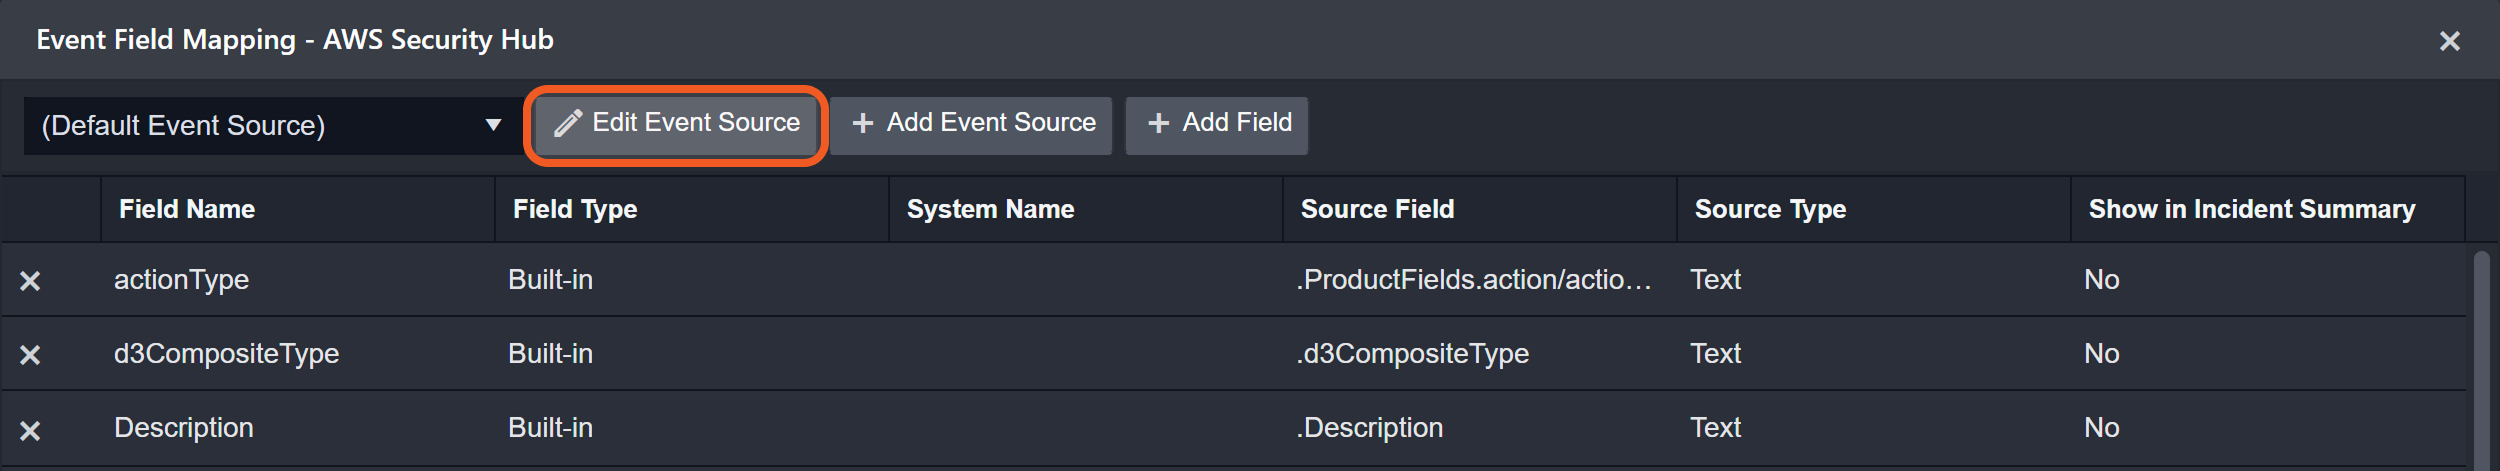Click the pencil icon for Edit Event Source
The height and width of the screenshot is (471, 2500).
(x=568, y=123)
